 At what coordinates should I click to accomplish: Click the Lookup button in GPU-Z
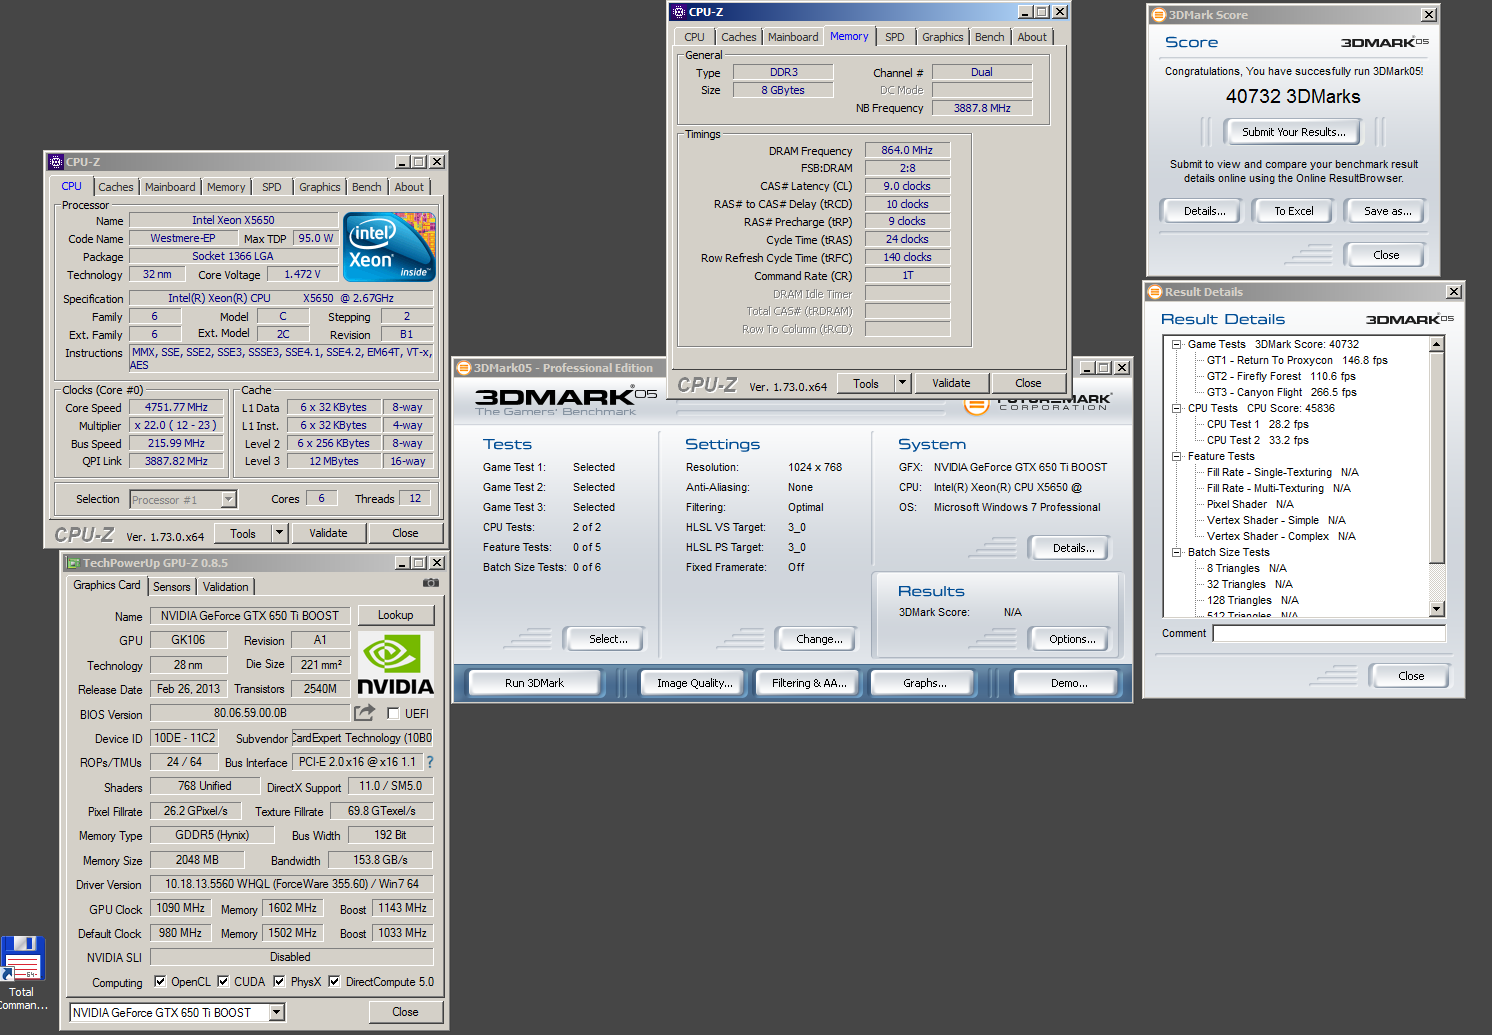[395, 615]
